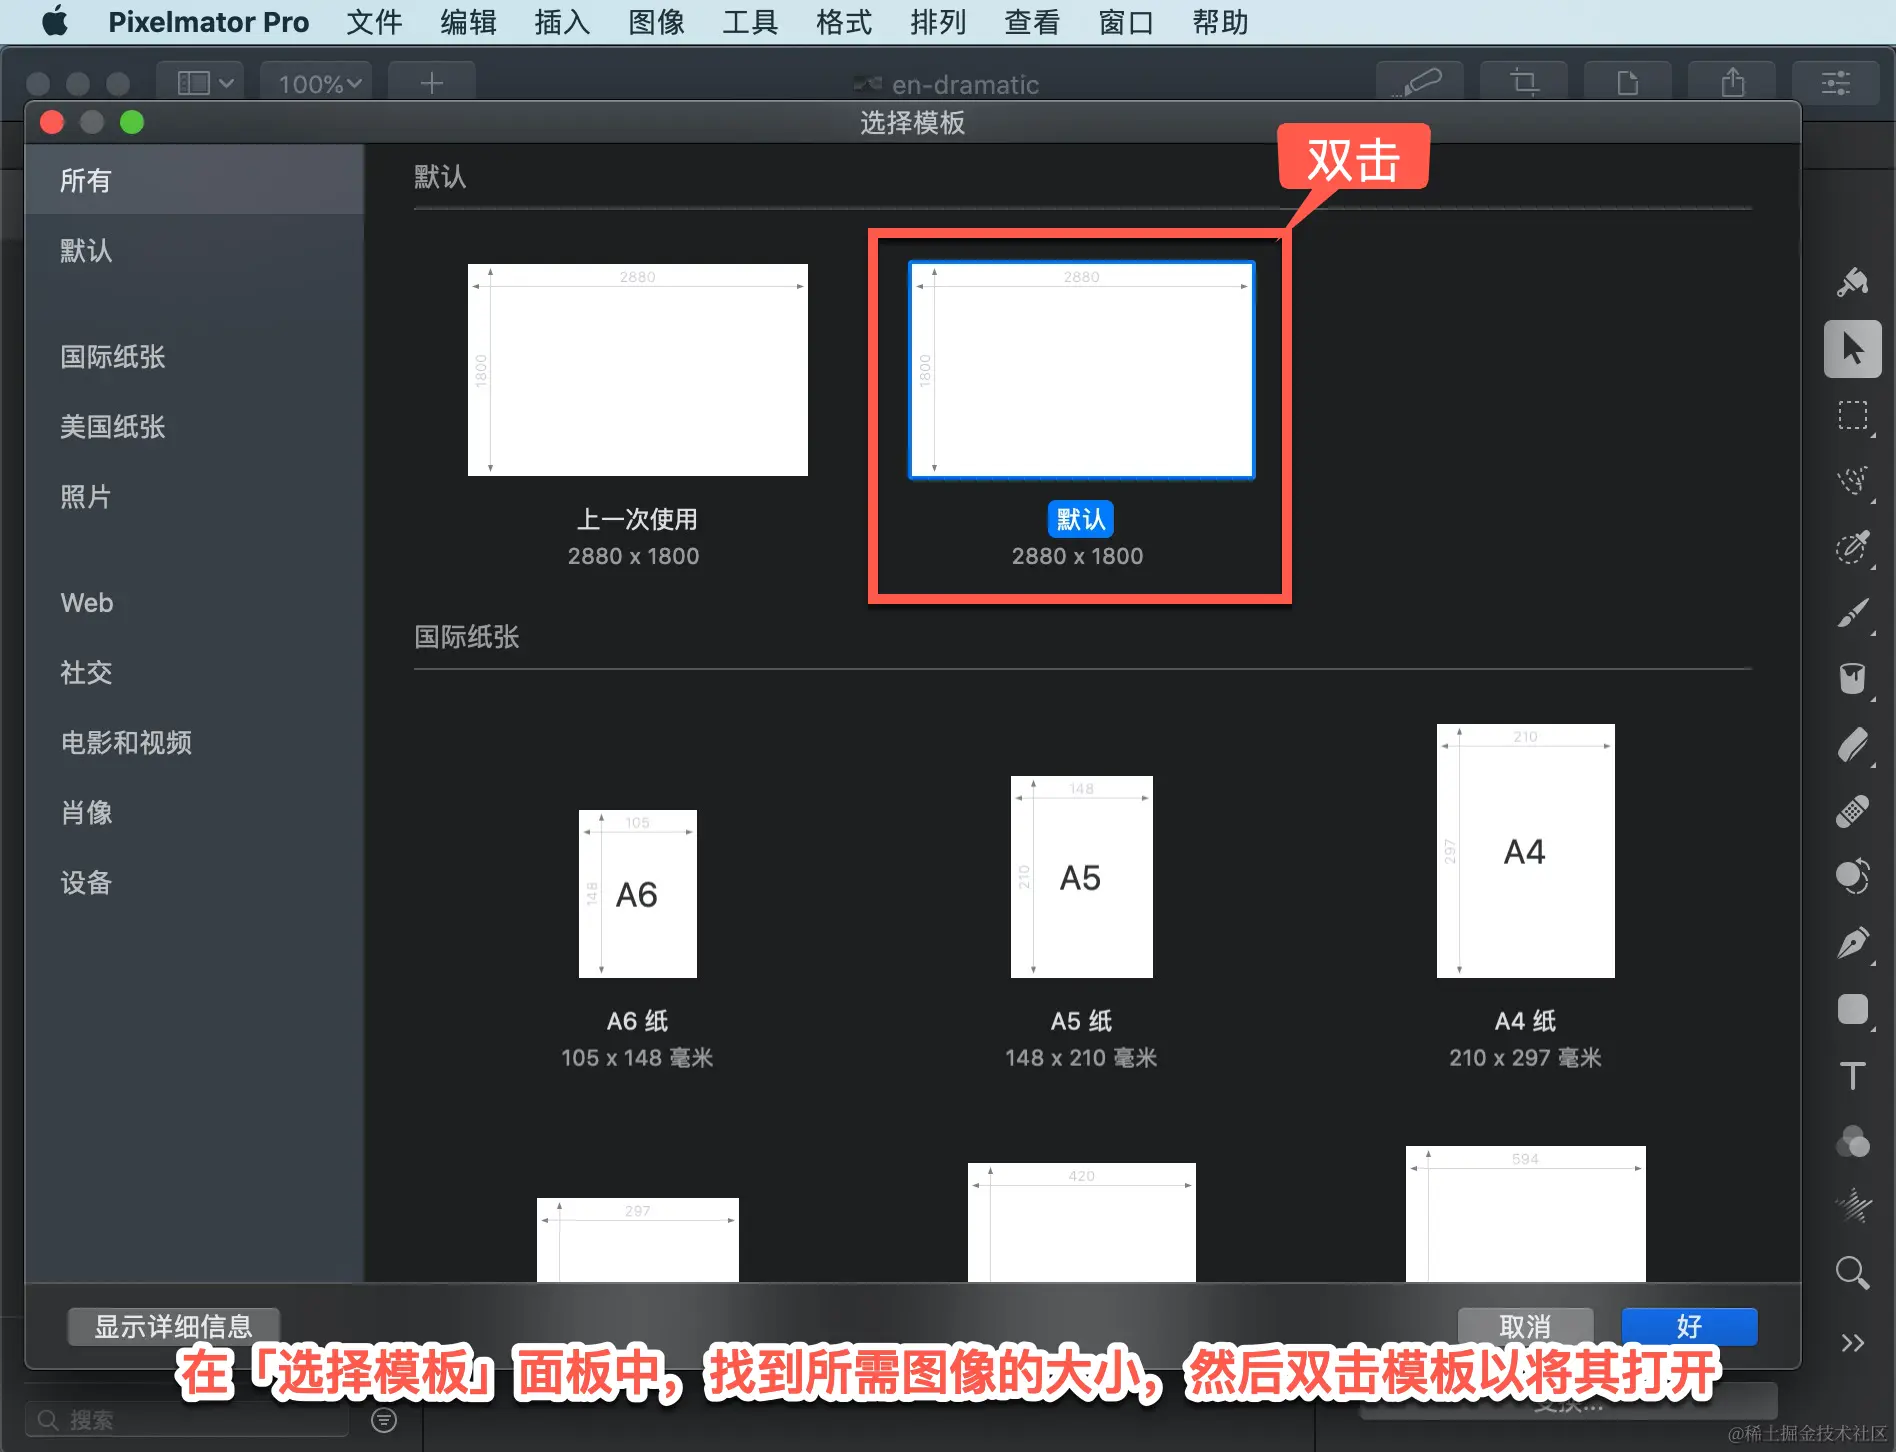Screen dimensions: 1896x1452
Task: Select the Shape rounded-rectangle tool
Action: click(1852, 1009)
